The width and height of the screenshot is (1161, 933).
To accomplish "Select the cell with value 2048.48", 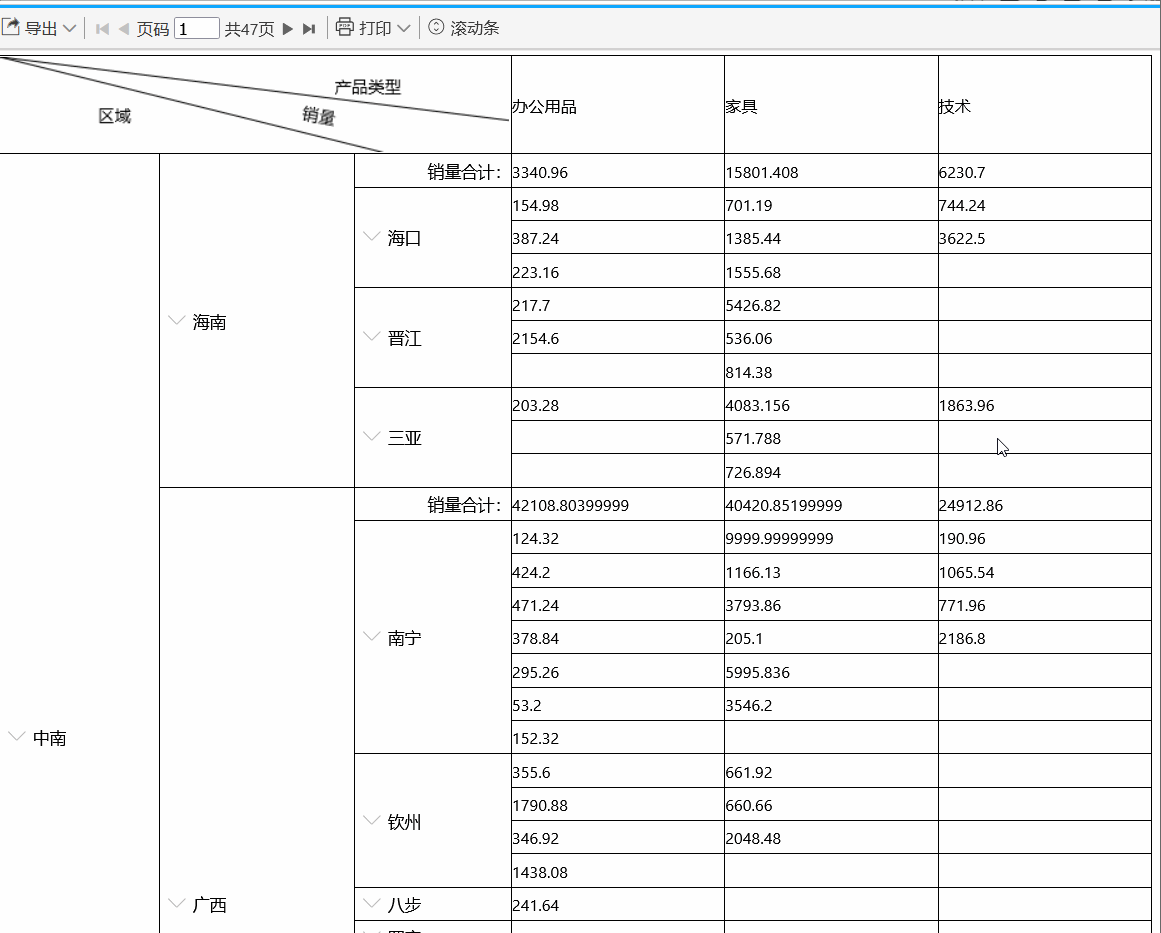I will click(x=831, y=838).
